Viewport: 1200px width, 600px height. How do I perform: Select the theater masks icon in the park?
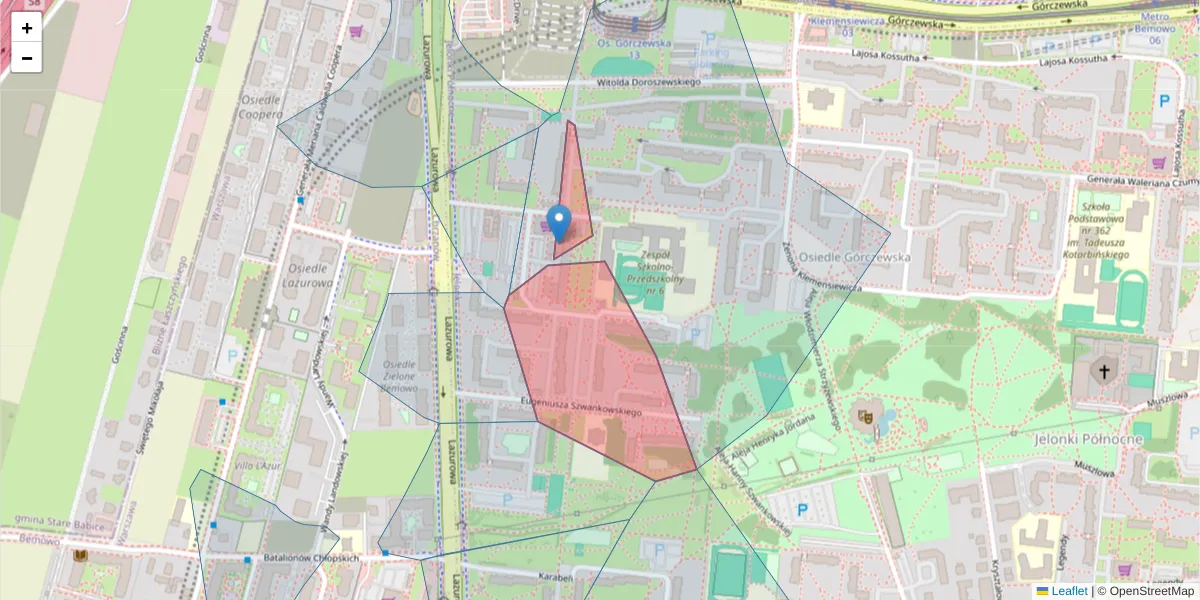click(x=866, y=416)
